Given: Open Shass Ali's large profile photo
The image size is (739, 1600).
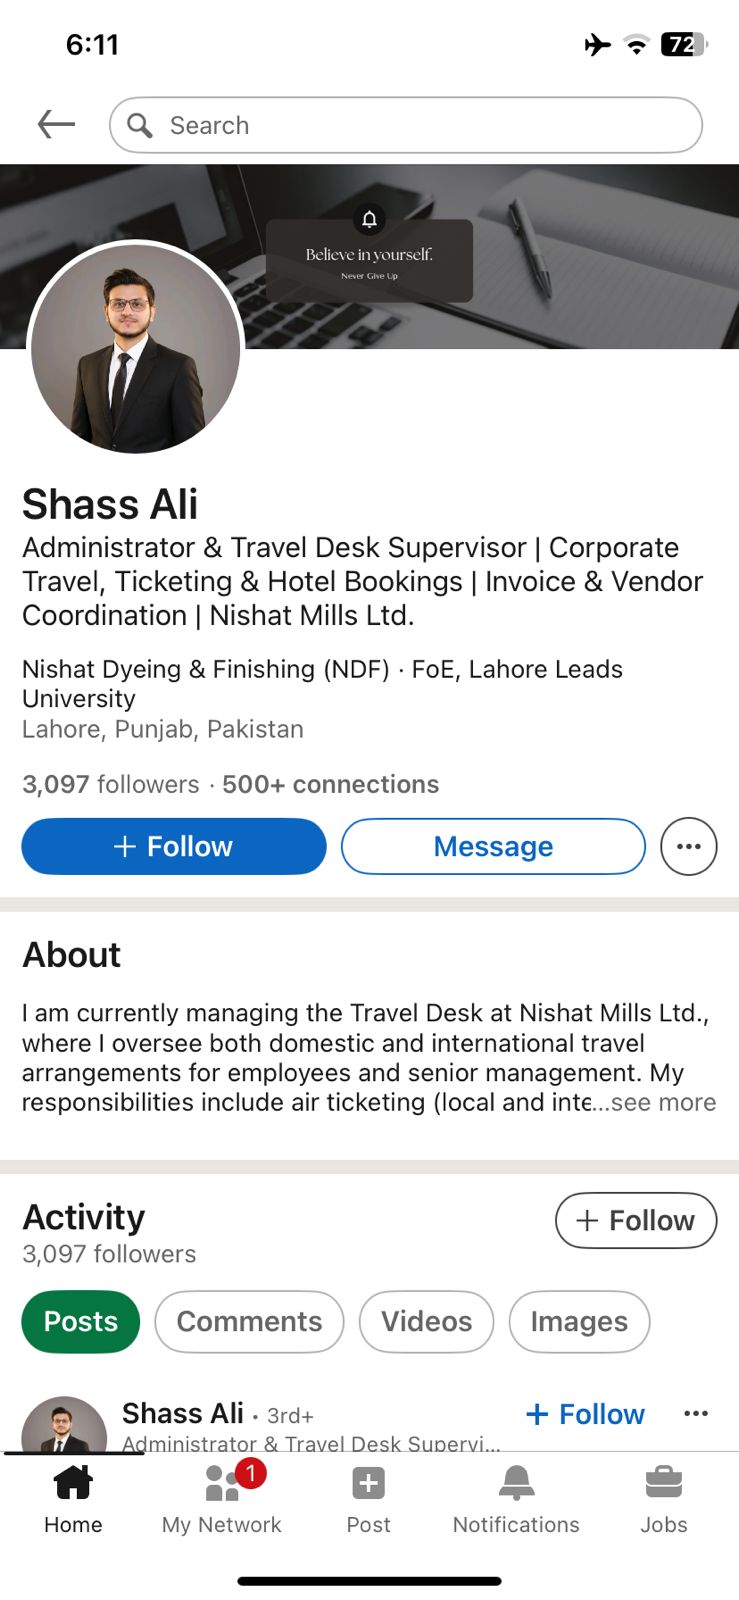Looking at the screenshot, I should [x=136, y=348].
